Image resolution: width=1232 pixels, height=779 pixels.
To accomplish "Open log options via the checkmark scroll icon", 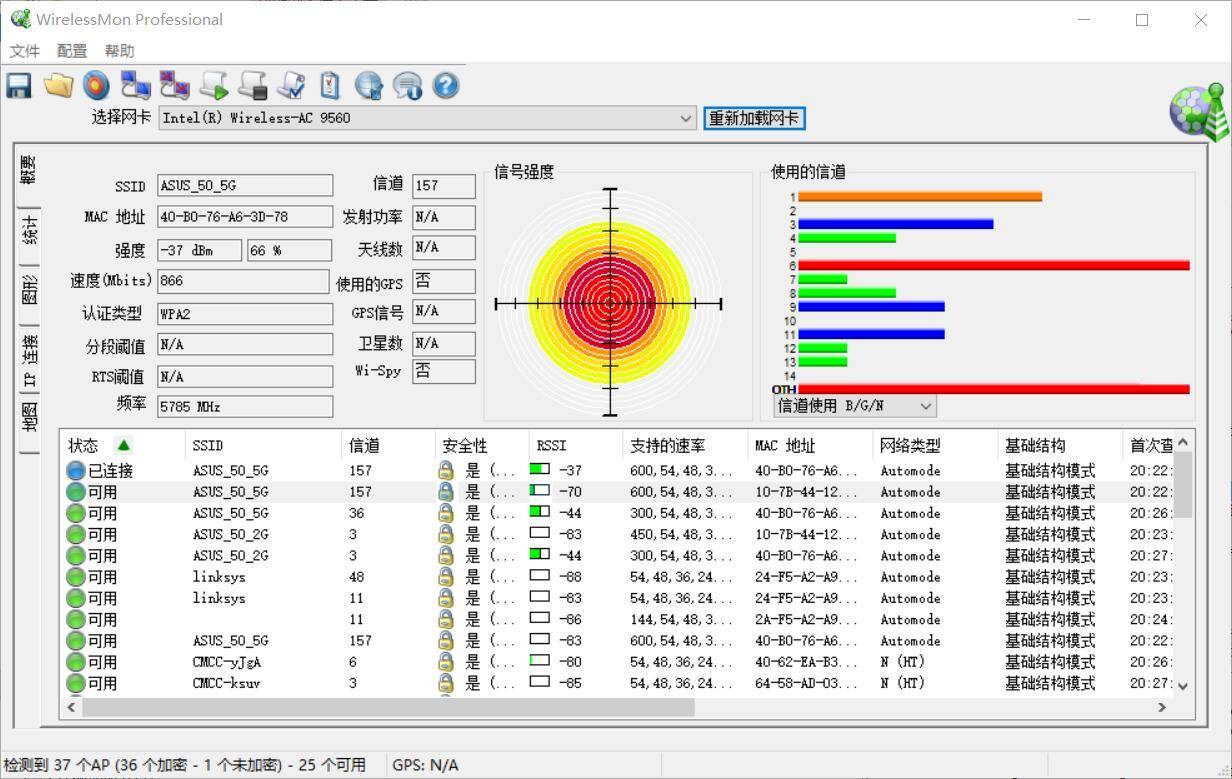I will pyautogui.click(x=291, y=86).
